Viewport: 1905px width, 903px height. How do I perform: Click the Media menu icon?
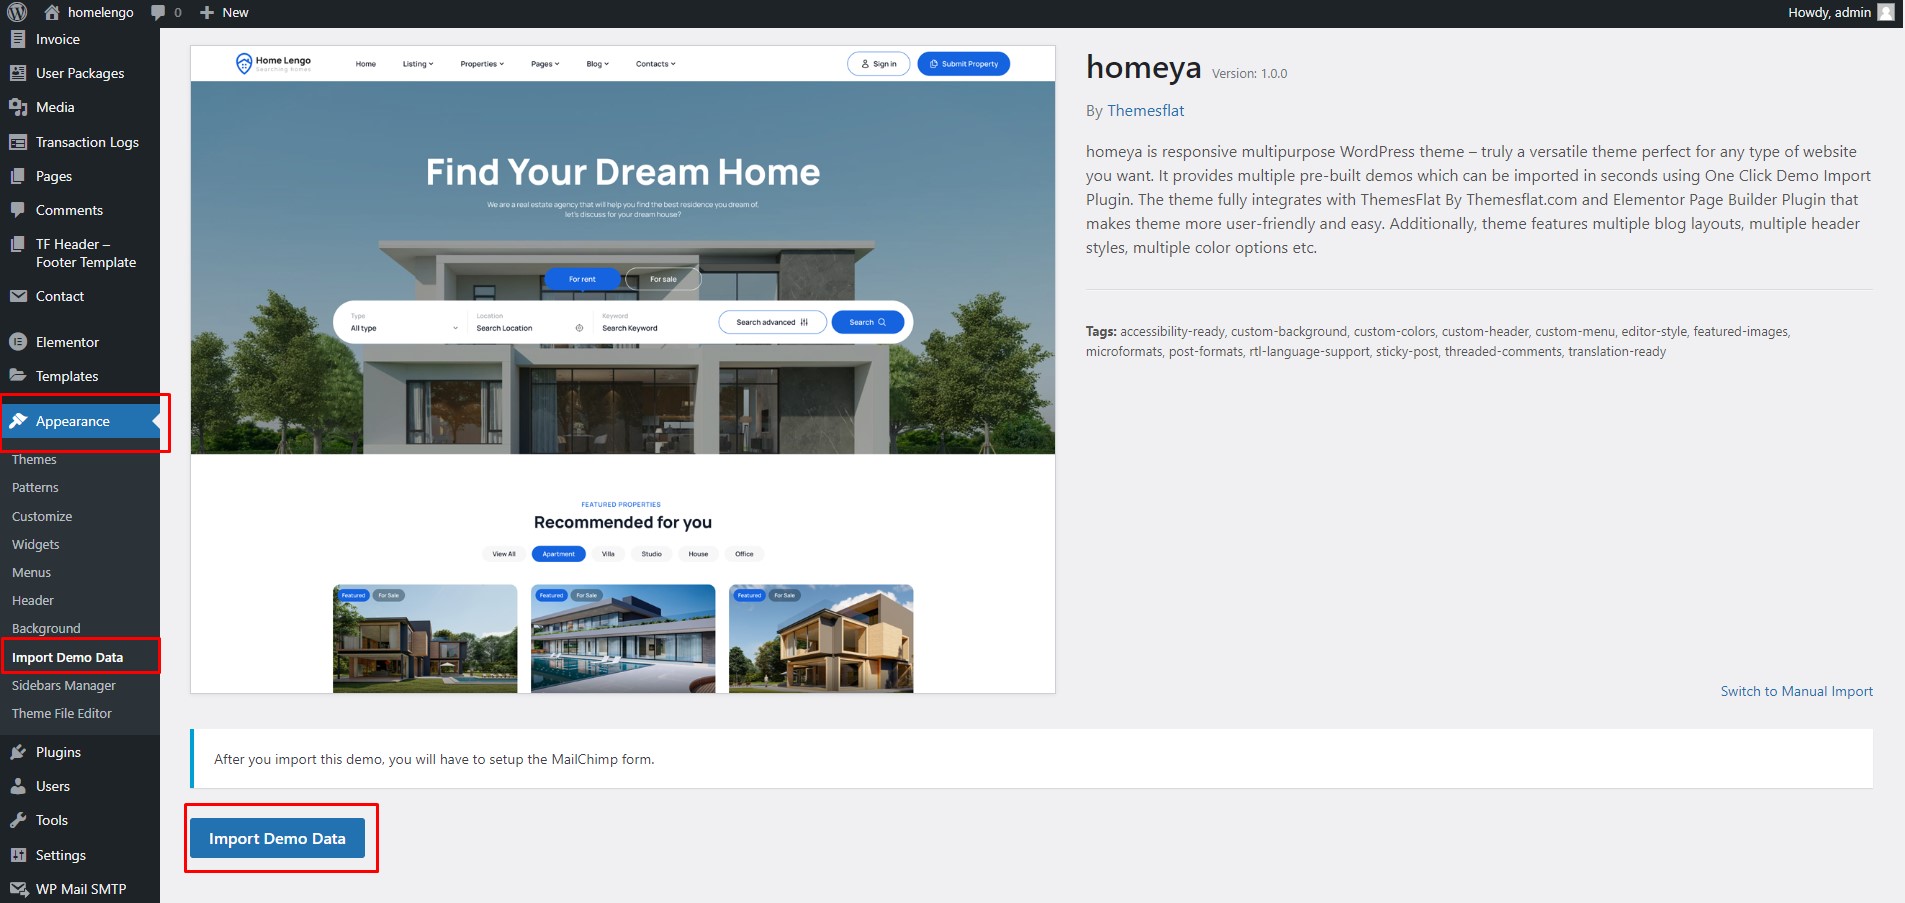point(18,107)
